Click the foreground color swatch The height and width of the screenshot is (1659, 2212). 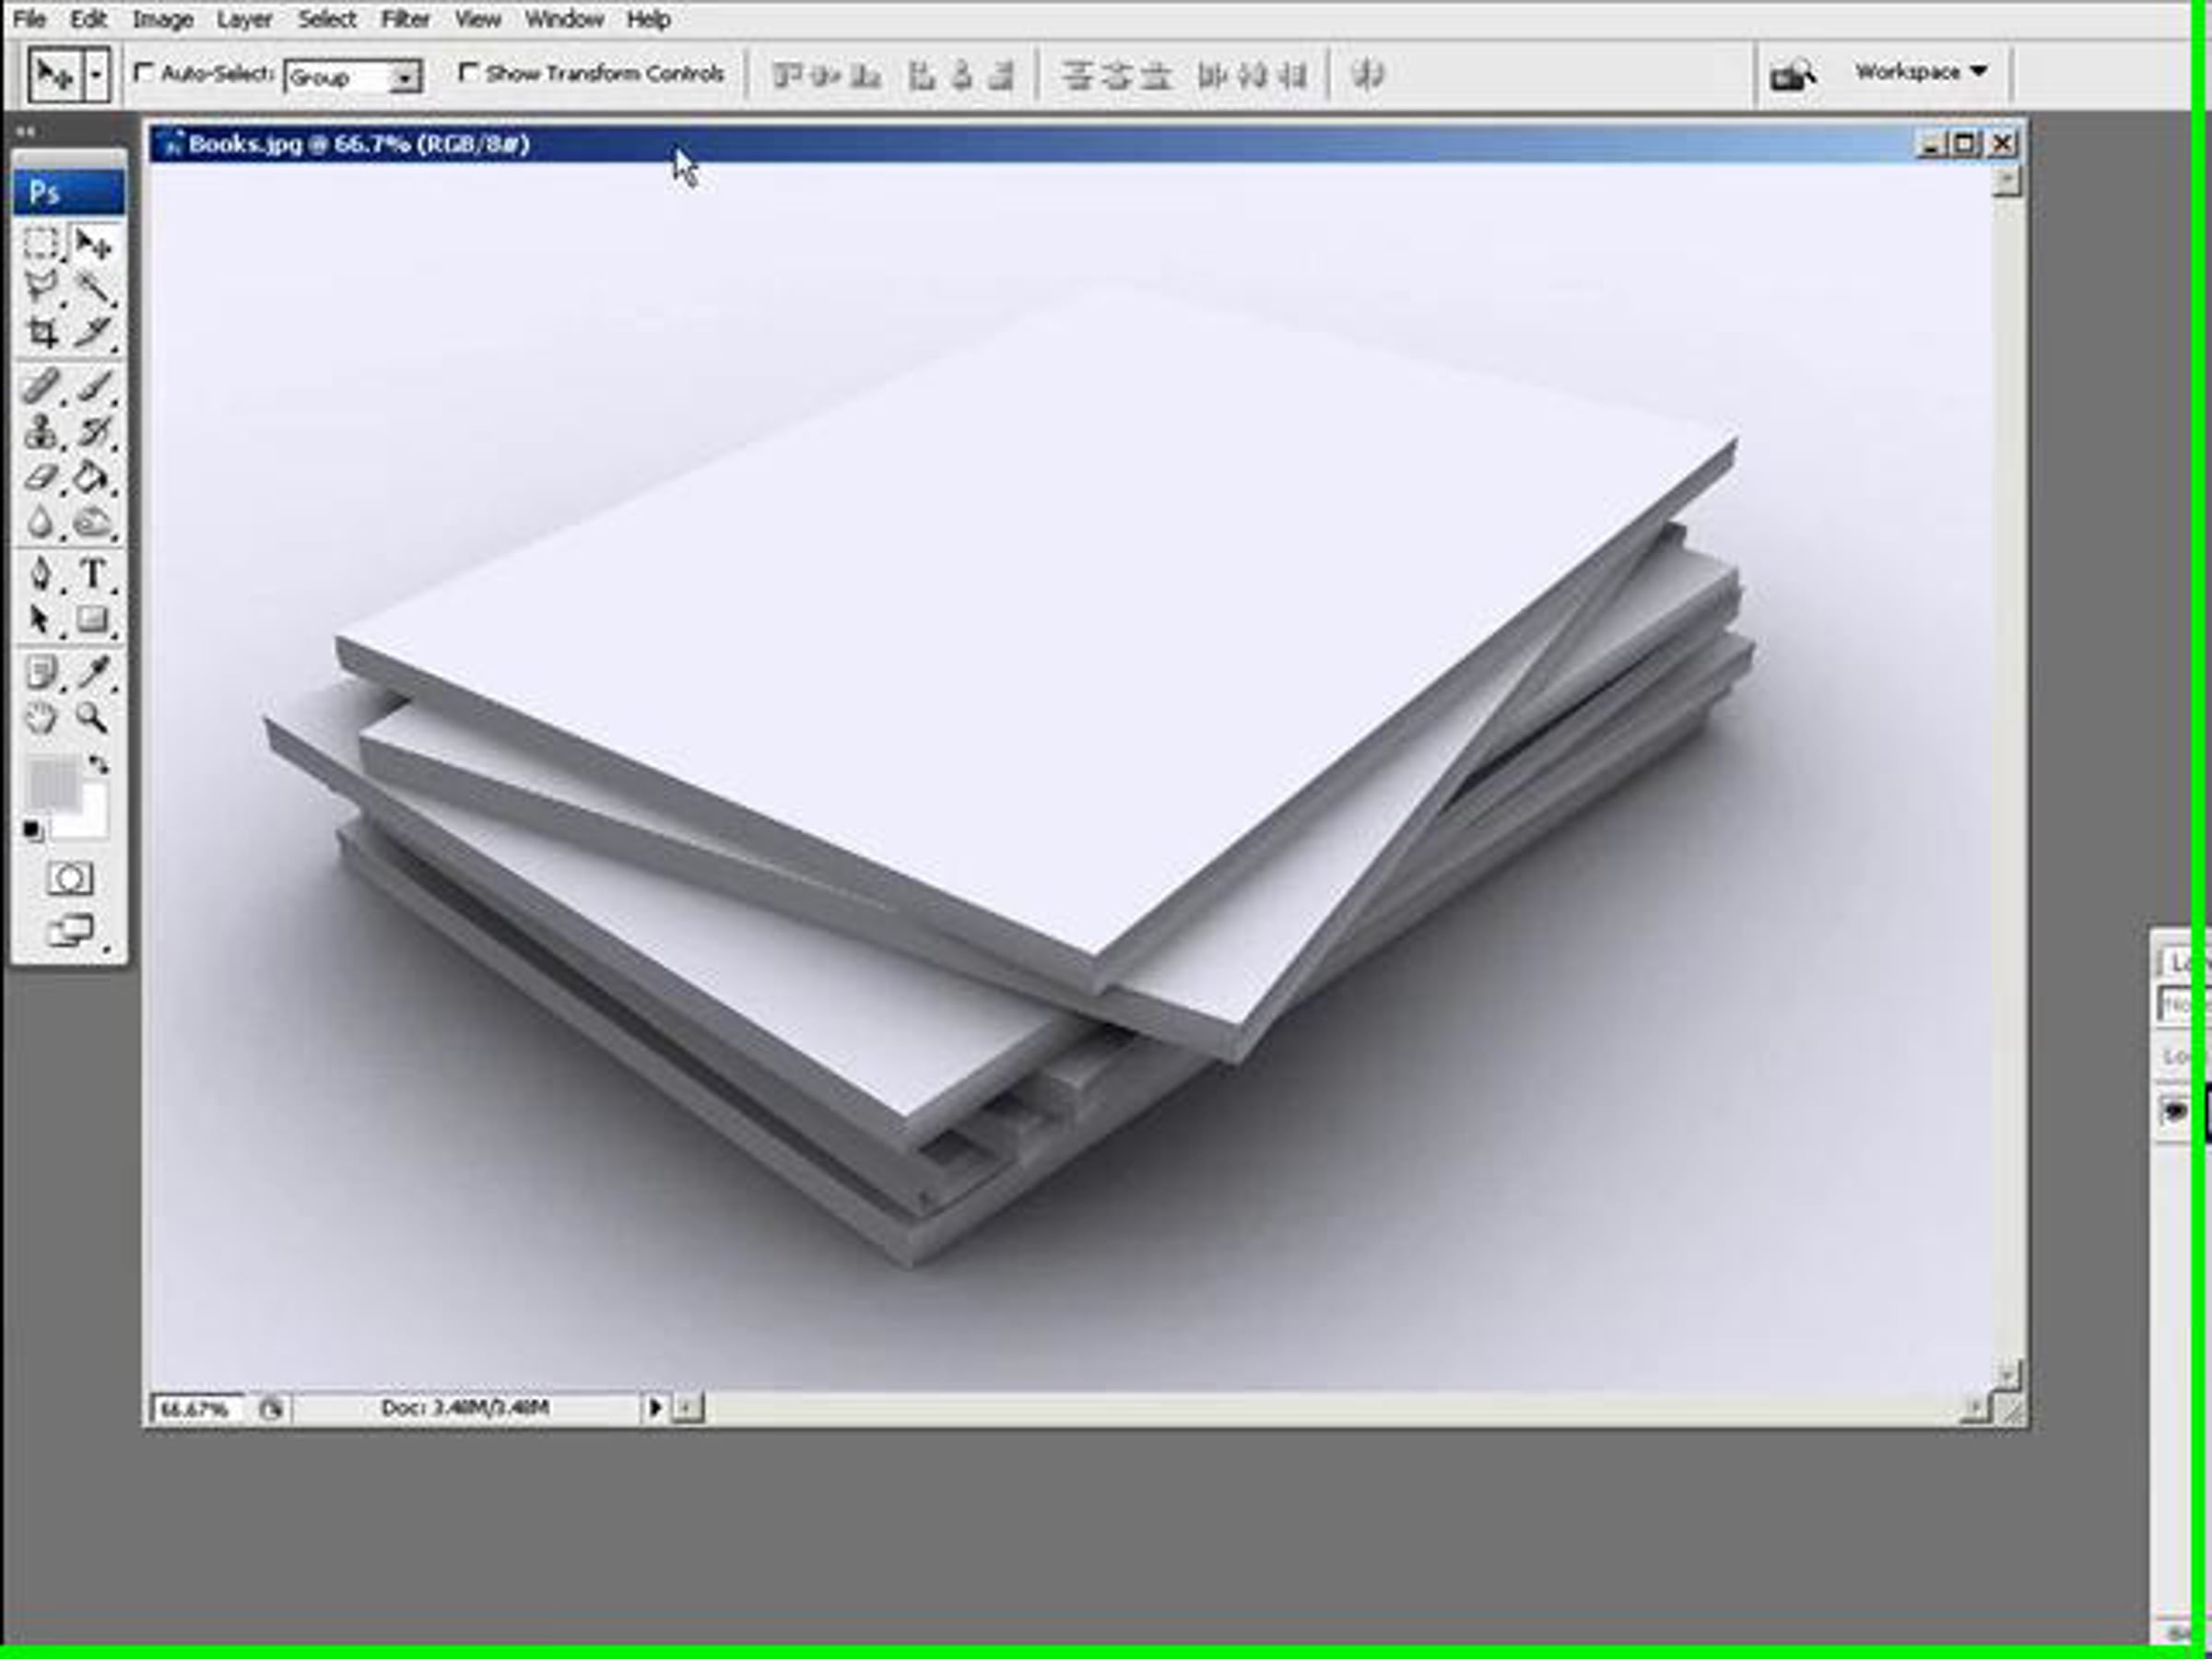click(x=52, y=782)
